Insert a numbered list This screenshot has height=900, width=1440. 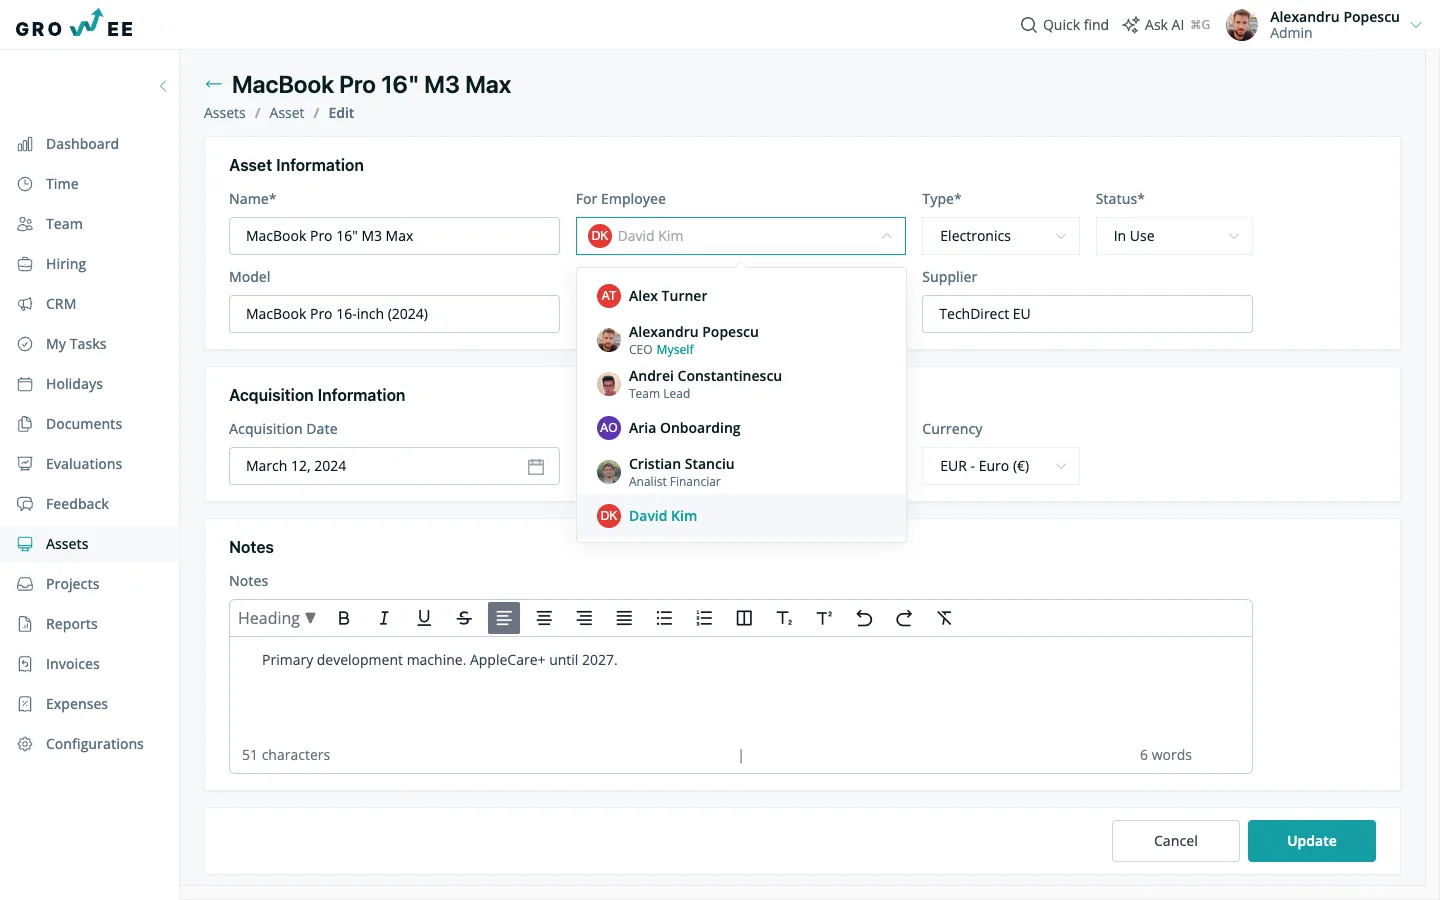704,618
